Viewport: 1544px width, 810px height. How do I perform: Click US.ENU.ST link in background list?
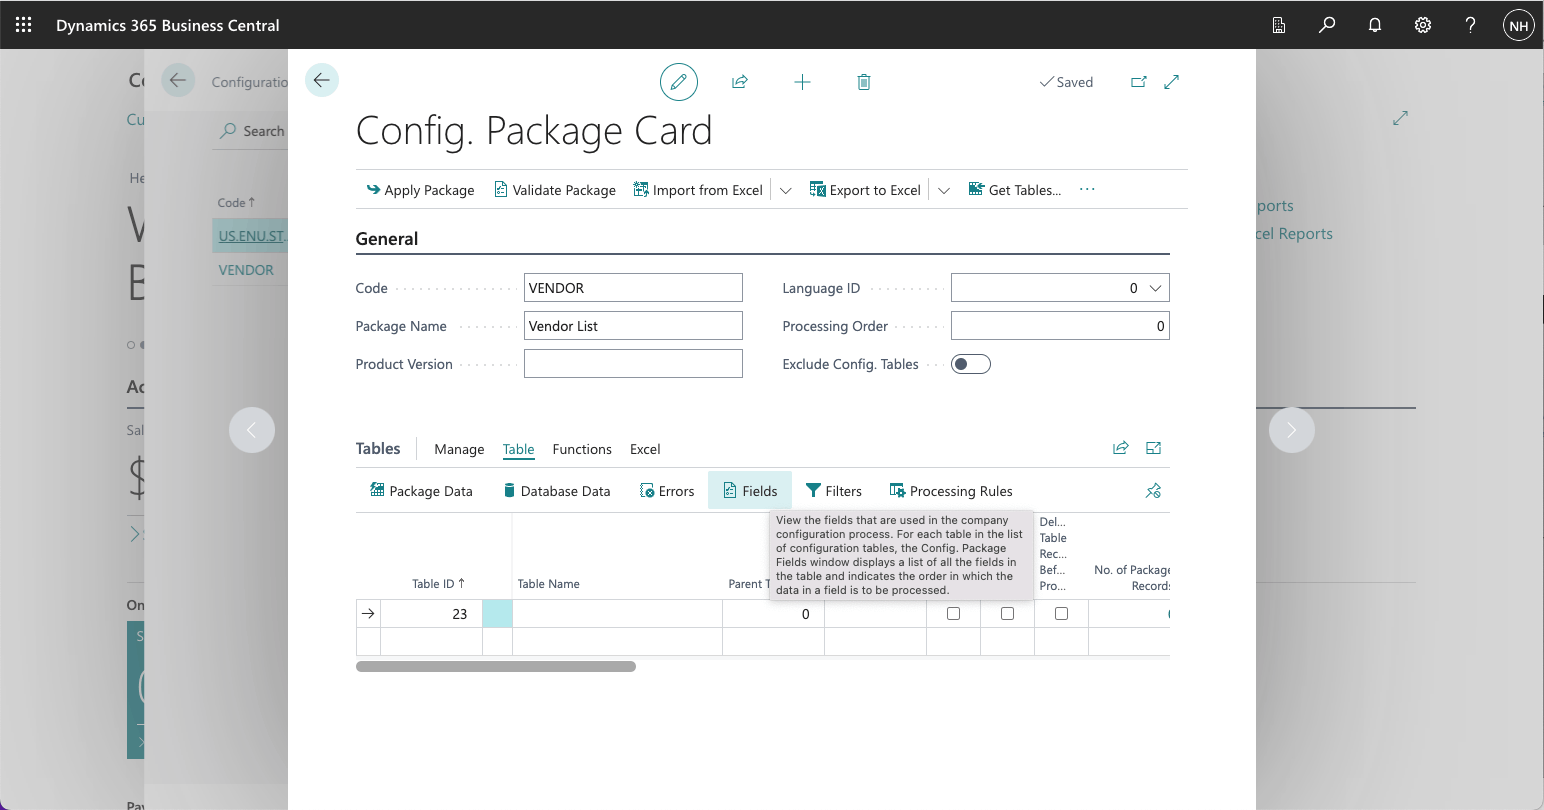(252, 236)
